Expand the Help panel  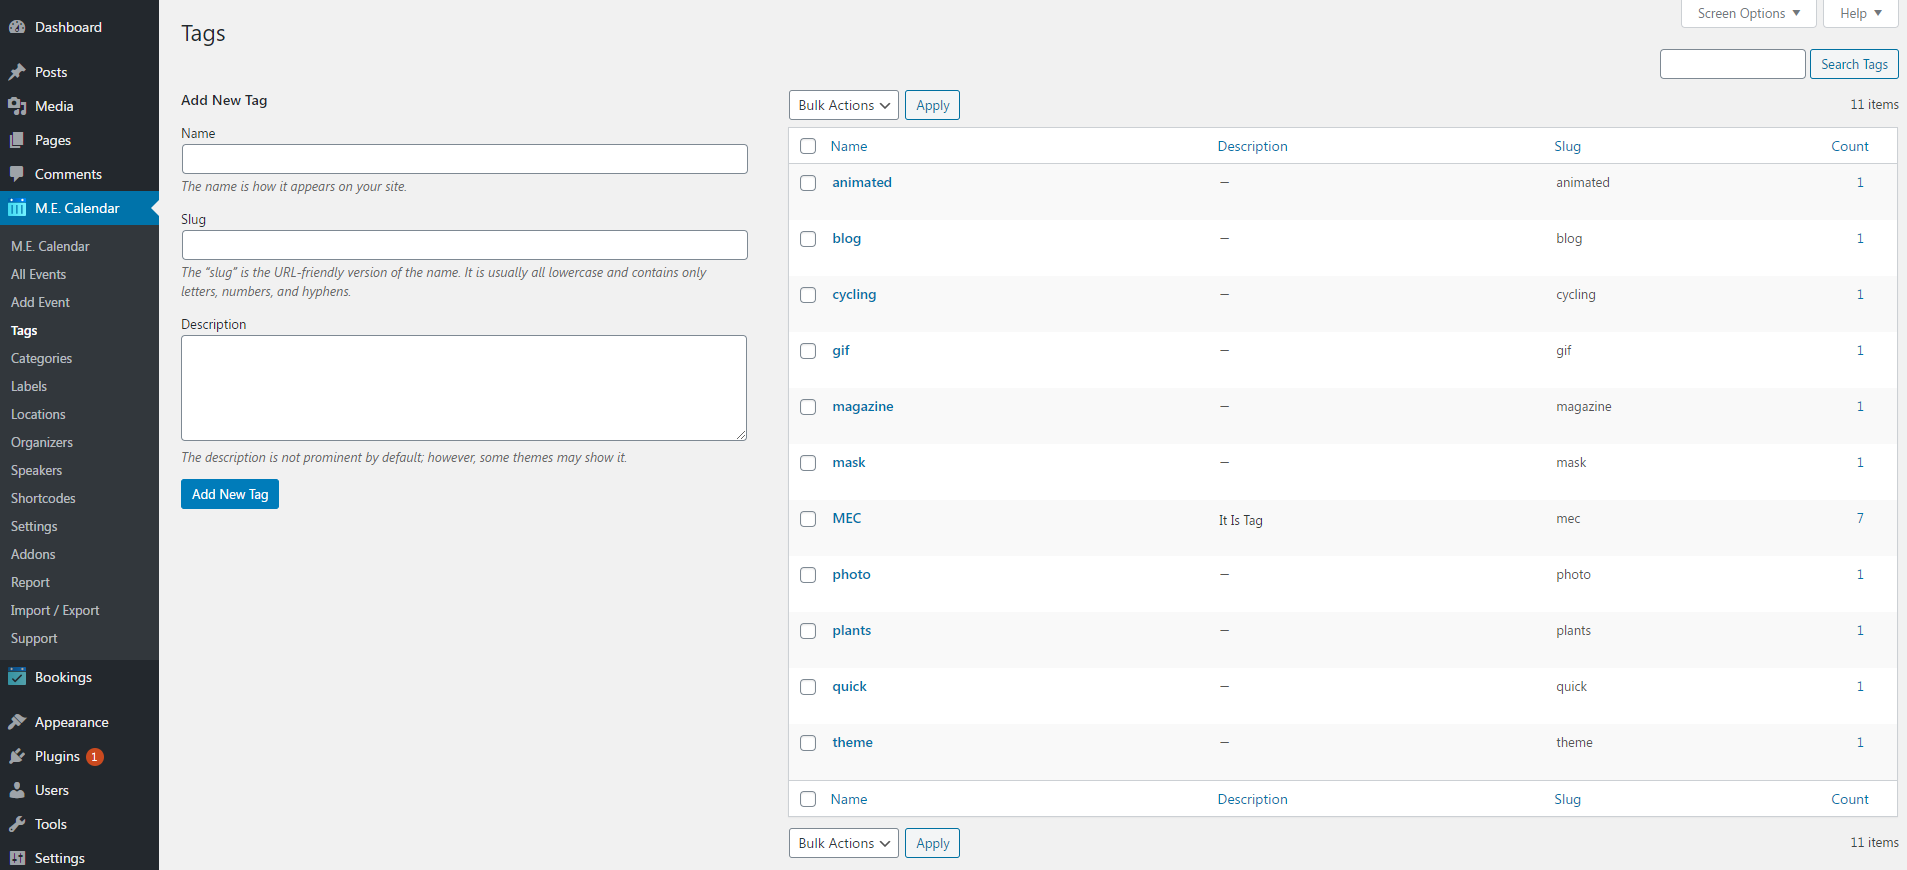click(x=1861, y=13)
